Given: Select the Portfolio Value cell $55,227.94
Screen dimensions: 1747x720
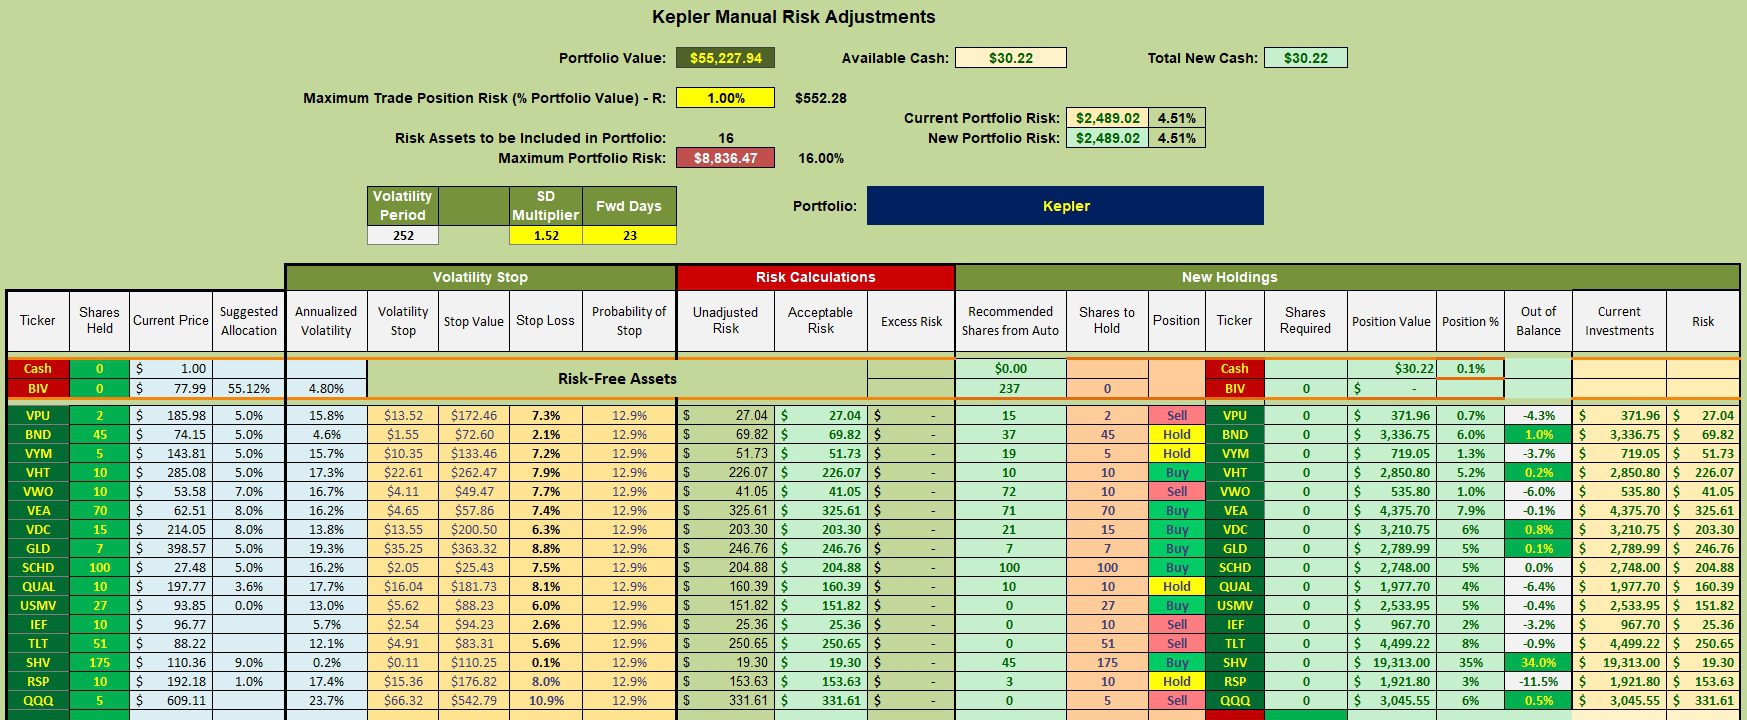Looking at the screenshot, I should click(725, 58).
